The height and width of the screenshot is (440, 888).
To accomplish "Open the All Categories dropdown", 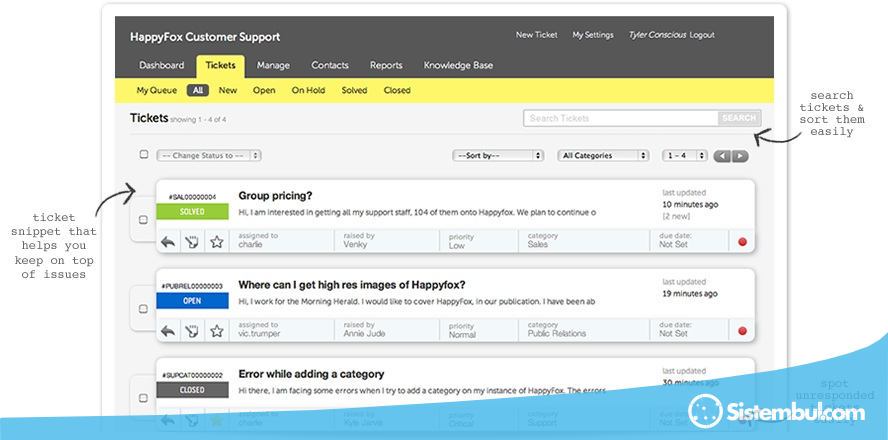I will click(603, 155).
